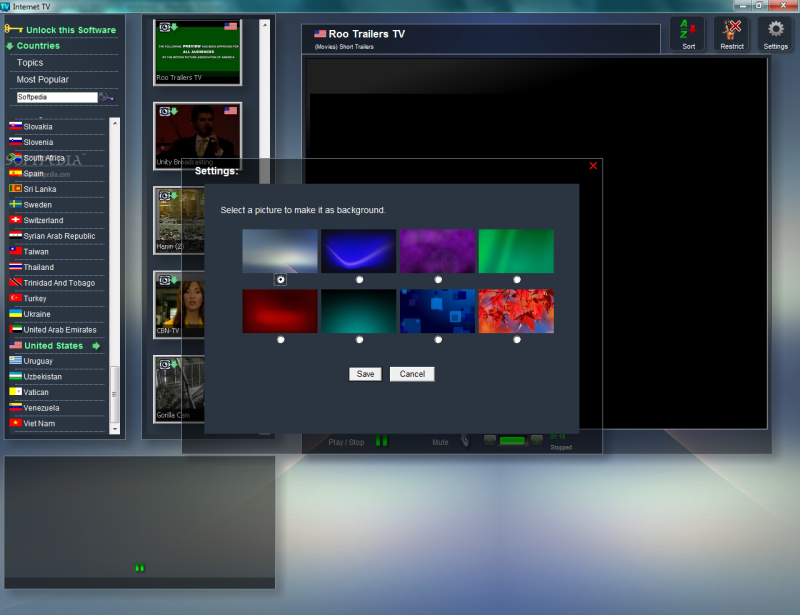This screenshot has width=800, height=615.
Task: Select Uzbekistan in country list
Action: click(x=42, y=377)
